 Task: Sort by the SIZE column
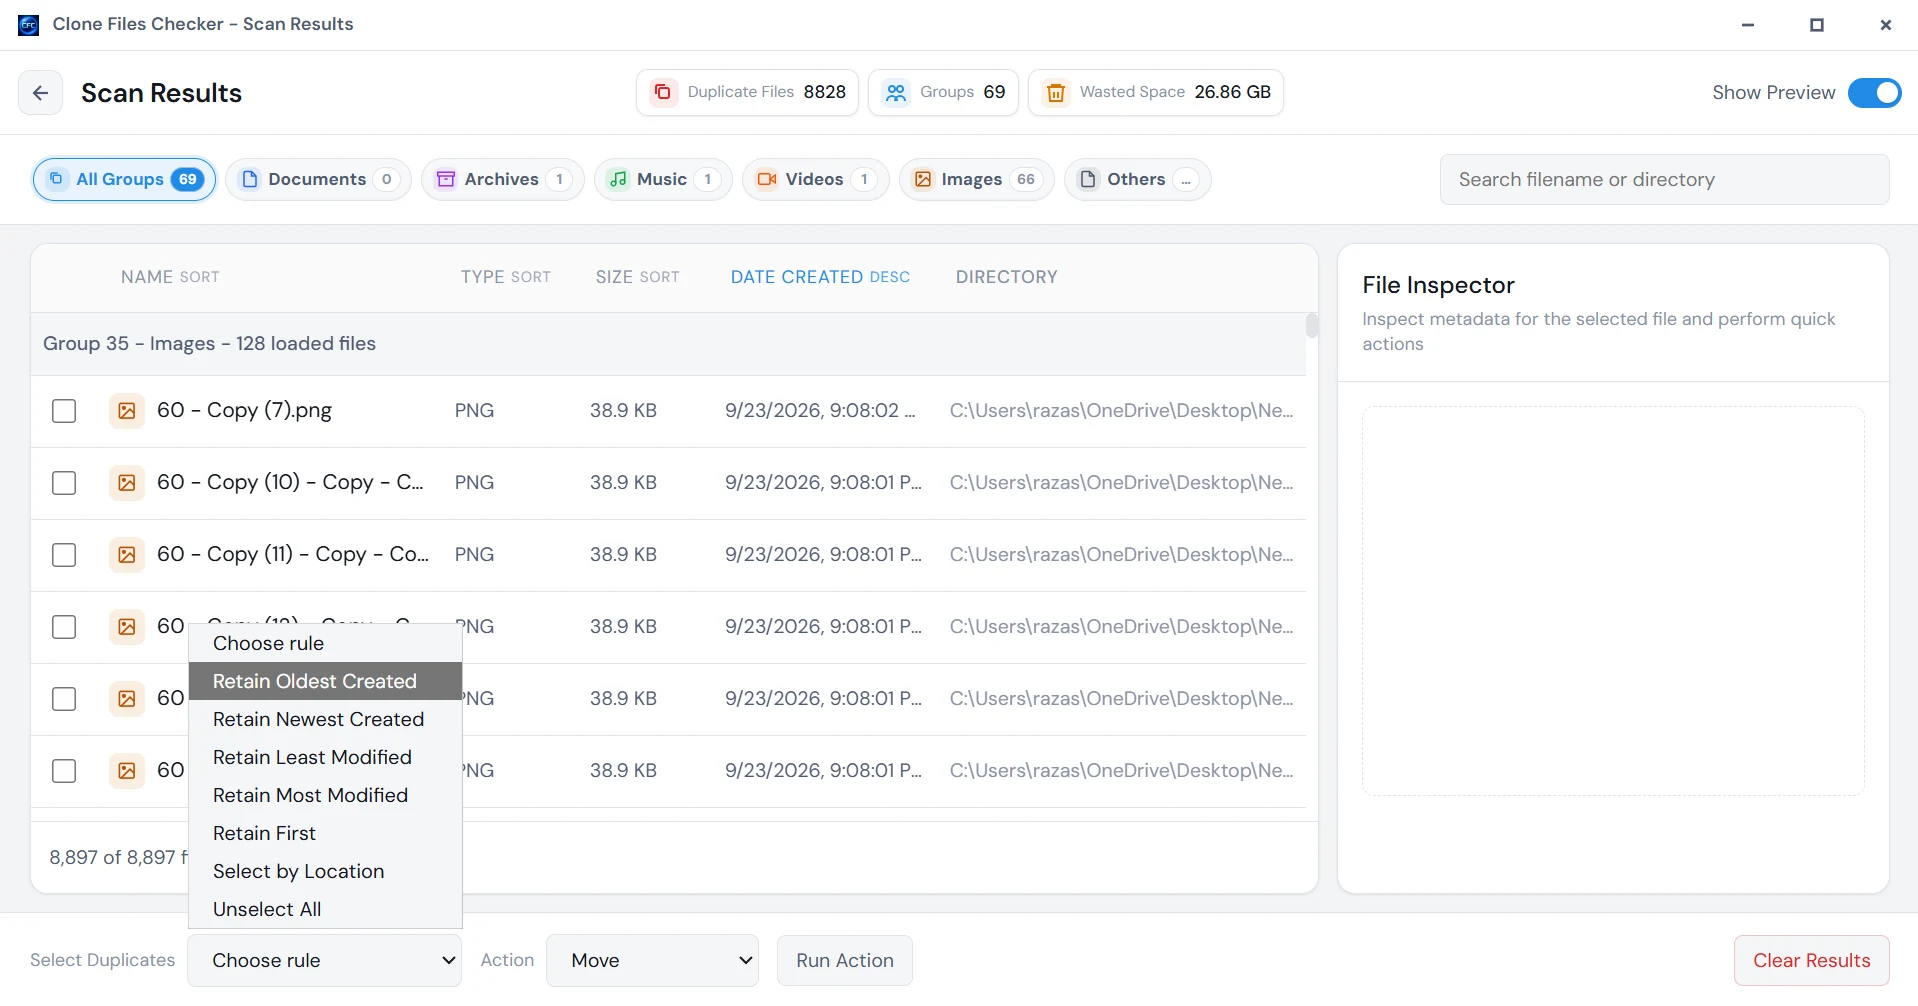(637, 277)
